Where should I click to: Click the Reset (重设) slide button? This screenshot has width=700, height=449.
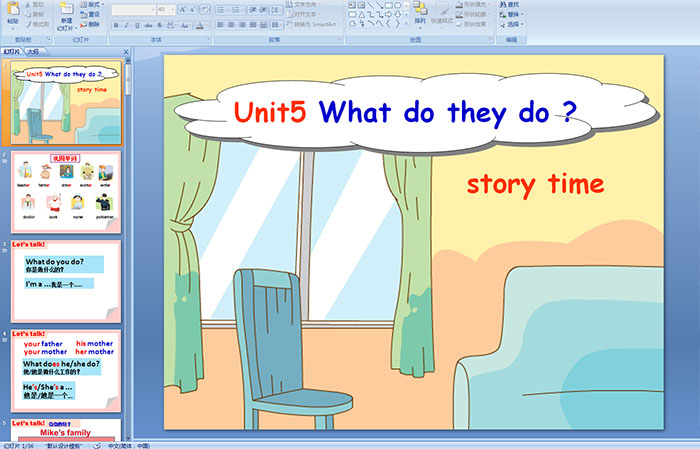[x=90, y=14]
